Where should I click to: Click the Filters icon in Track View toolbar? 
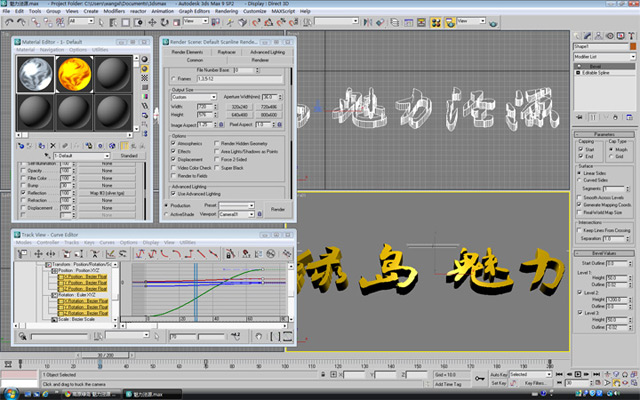click(21, 253)
